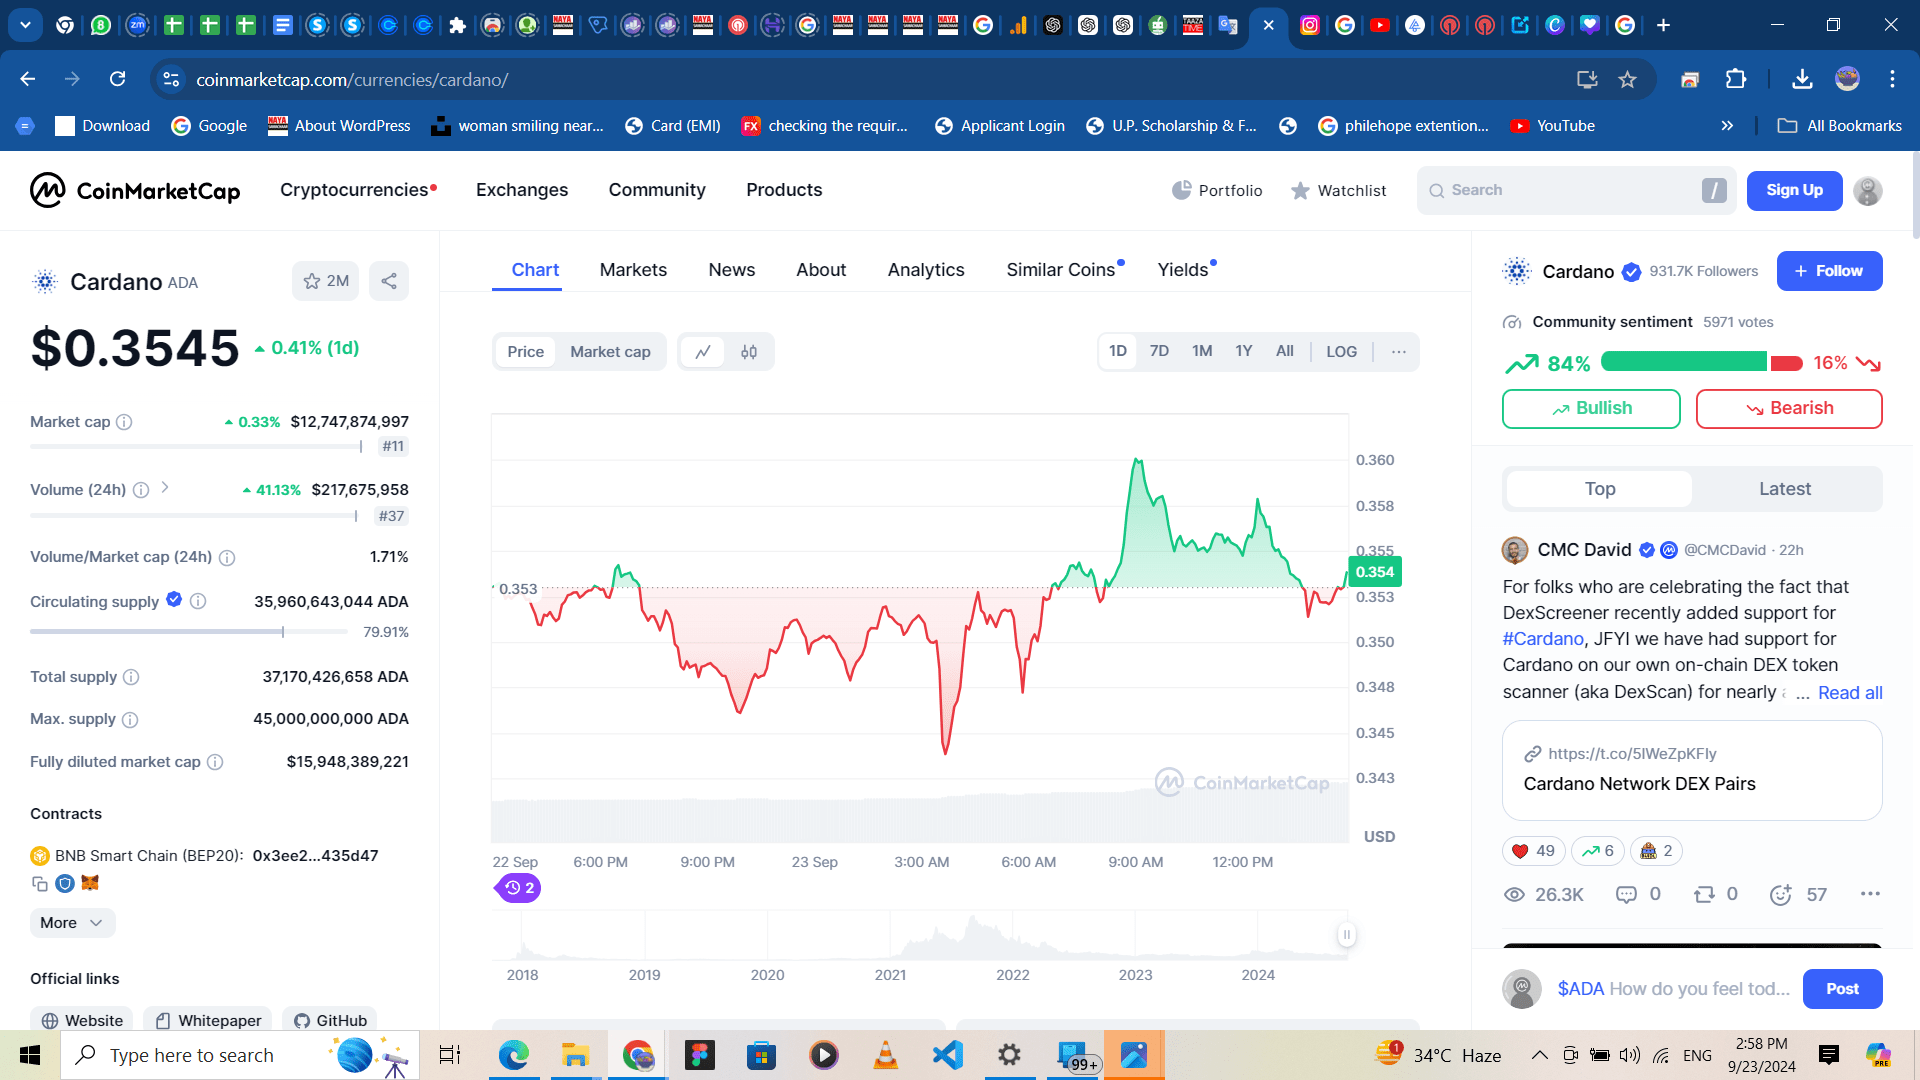Image resolution: width=1920 pixels, height=1080 pixels.
Task: Set chart range to All
Action: click(1285, 351)
